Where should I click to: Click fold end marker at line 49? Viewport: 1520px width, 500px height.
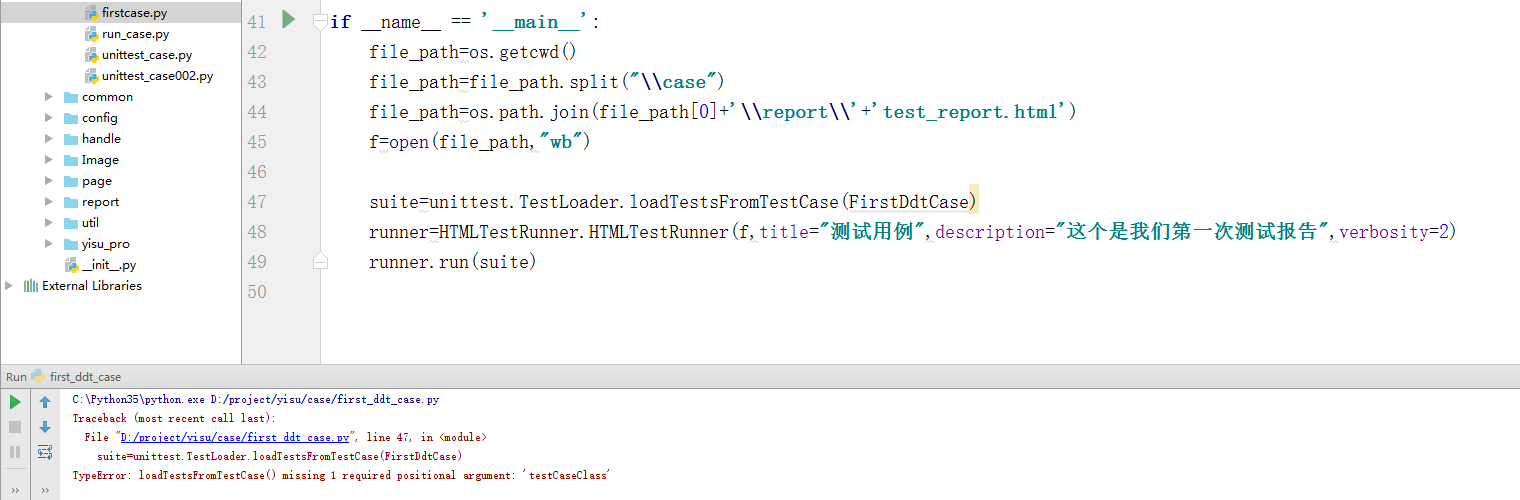tap(320, 261)
